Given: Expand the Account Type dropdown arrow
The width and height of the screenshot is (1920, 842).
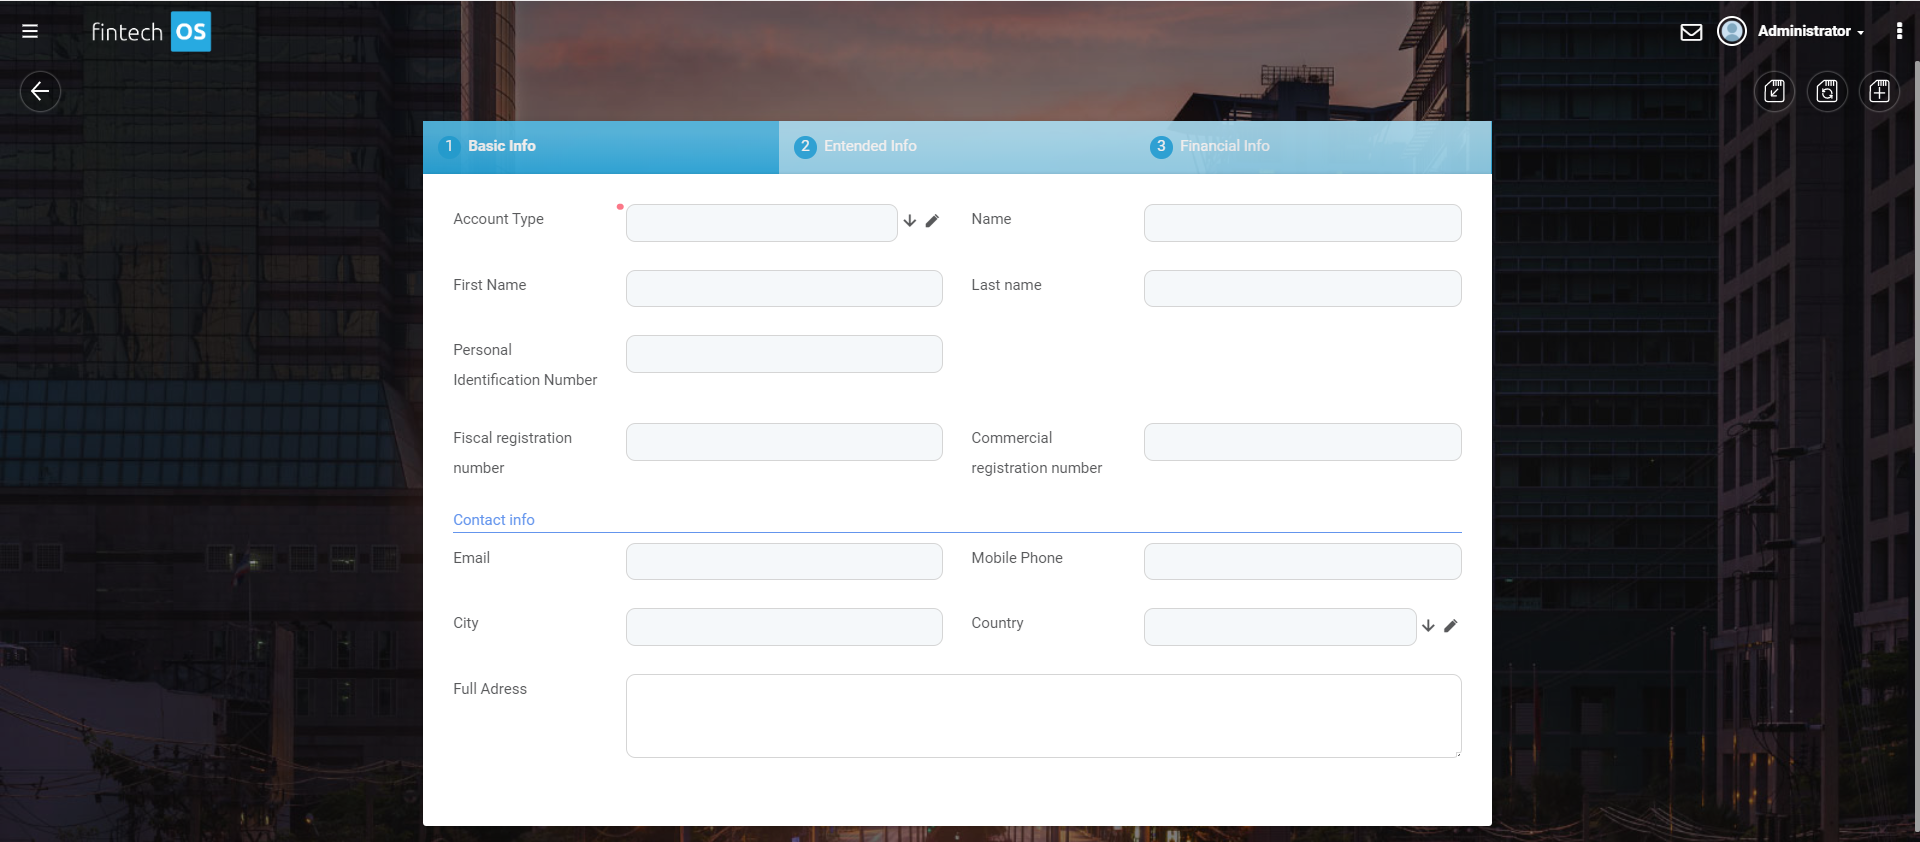Looking at the screenshot, I should click(910, 221).
